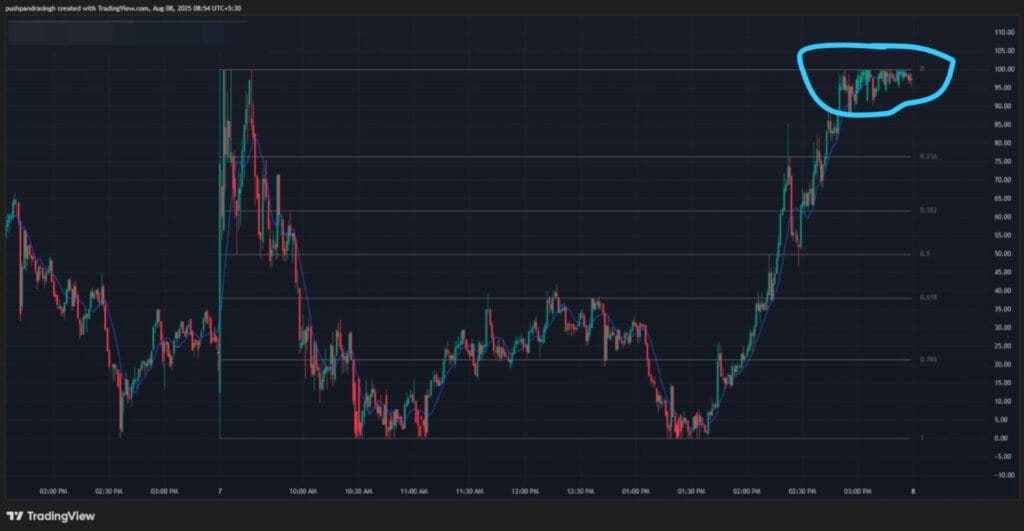Click the date marker 7 on time axis
Screen dimensions: 1024x531
[219, 491]
